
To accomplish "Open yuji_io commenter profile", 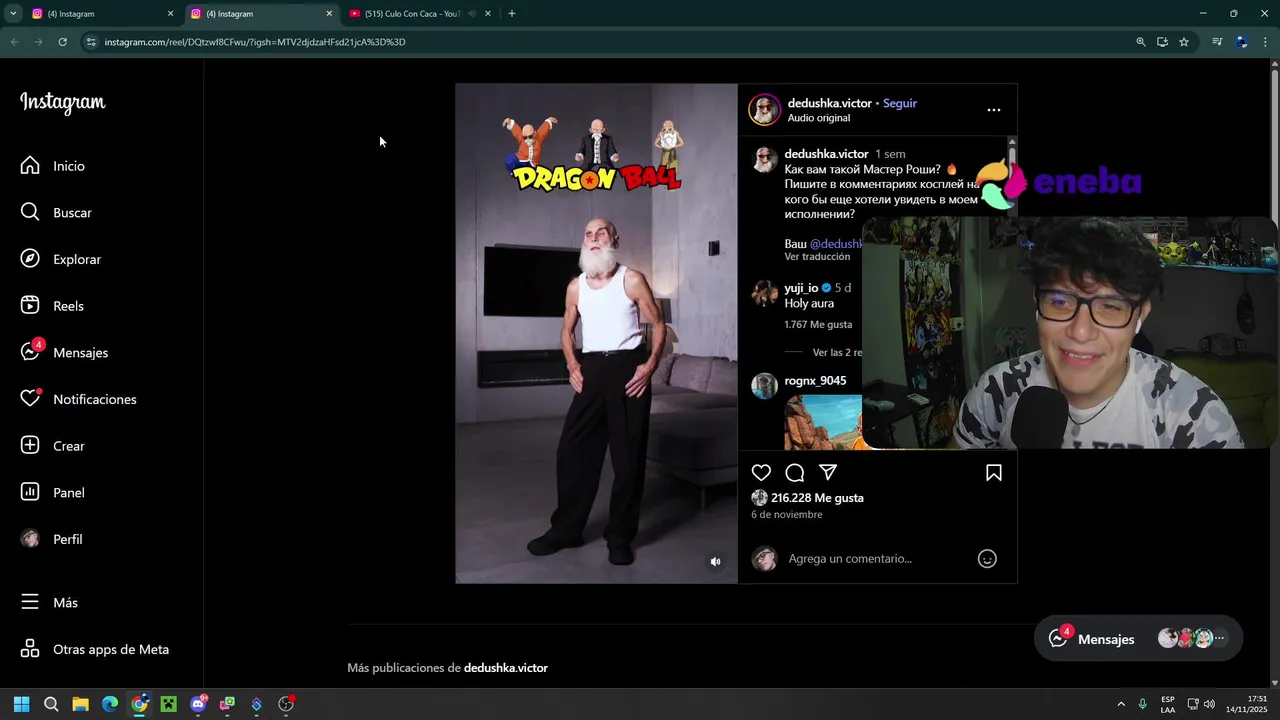I will [801, 288].
